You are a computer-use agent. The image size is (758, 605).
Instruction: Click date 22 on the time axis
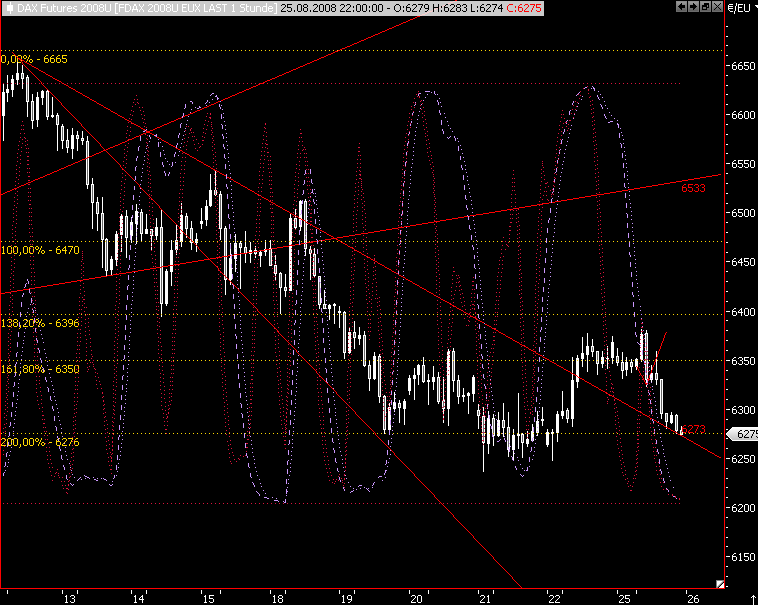click(554, 599)
